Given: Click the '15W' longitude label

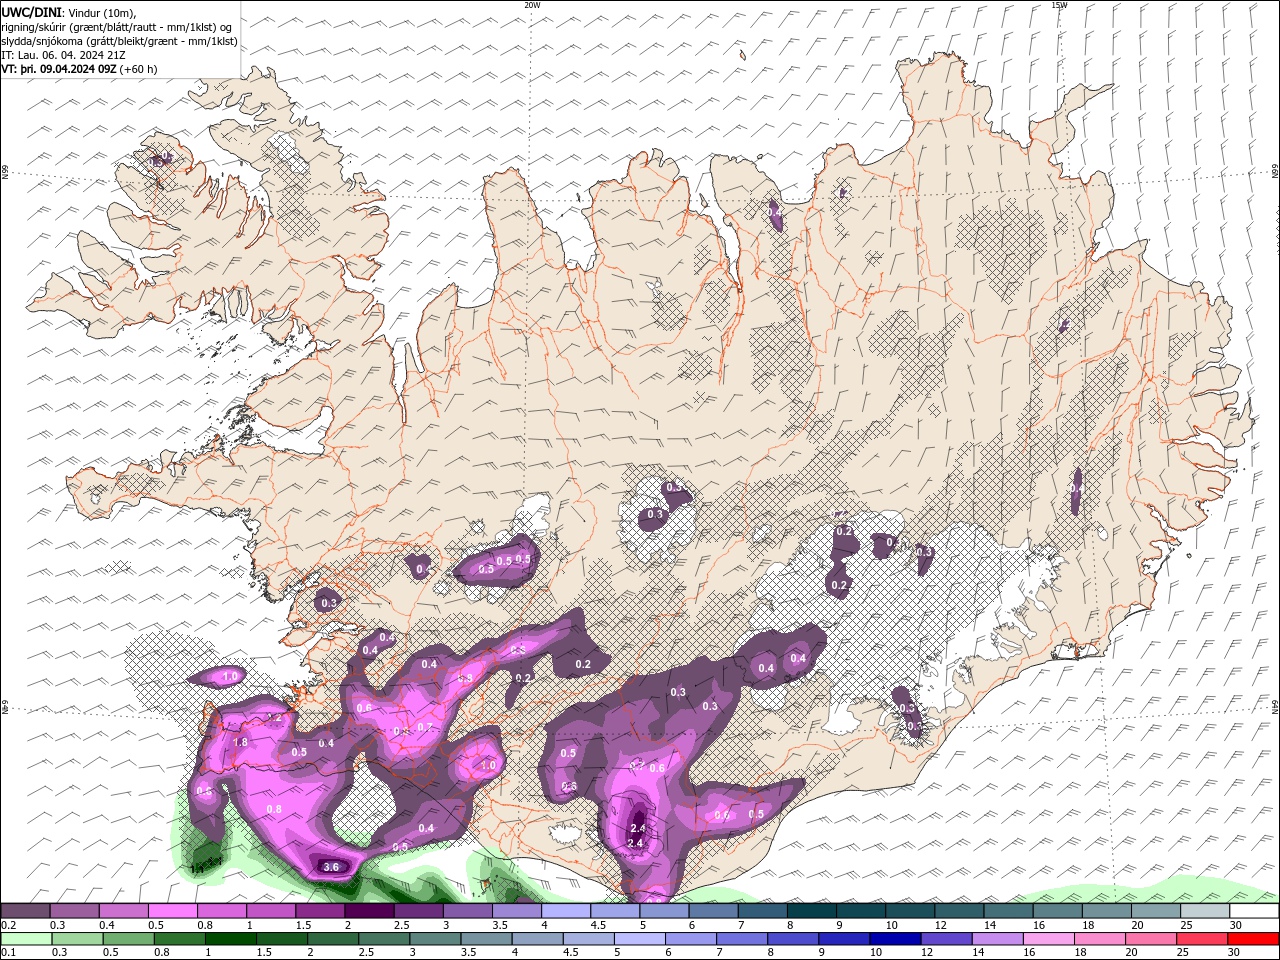Looking at the screenshot, I should [1059, 5].
